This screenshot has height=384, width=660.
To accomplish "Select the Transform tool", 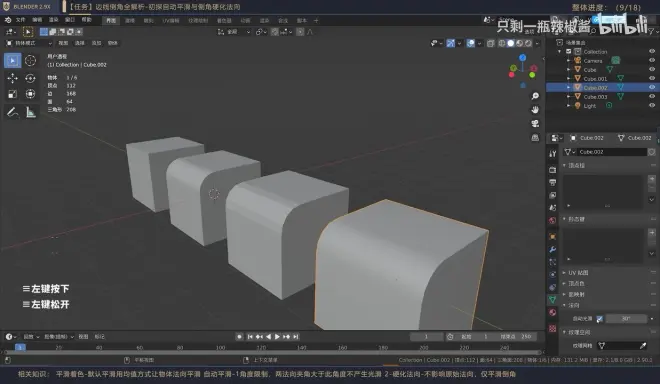I will [30, 94].
